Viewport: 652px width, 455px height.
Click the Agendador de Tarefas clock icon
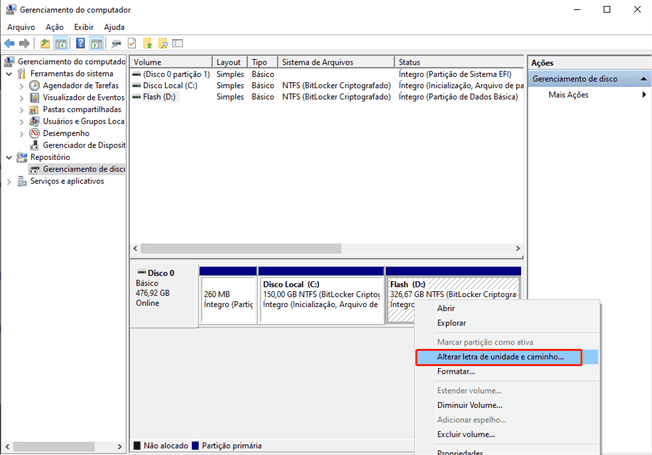(35, 86)
